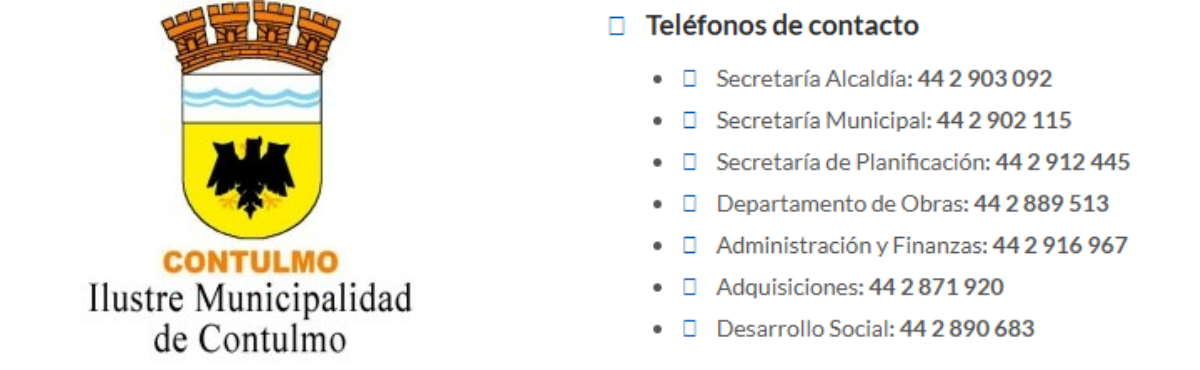Open the Adquisiciones number 44 2 871 920
1200x370 pixels.
[x=936, y=287]
